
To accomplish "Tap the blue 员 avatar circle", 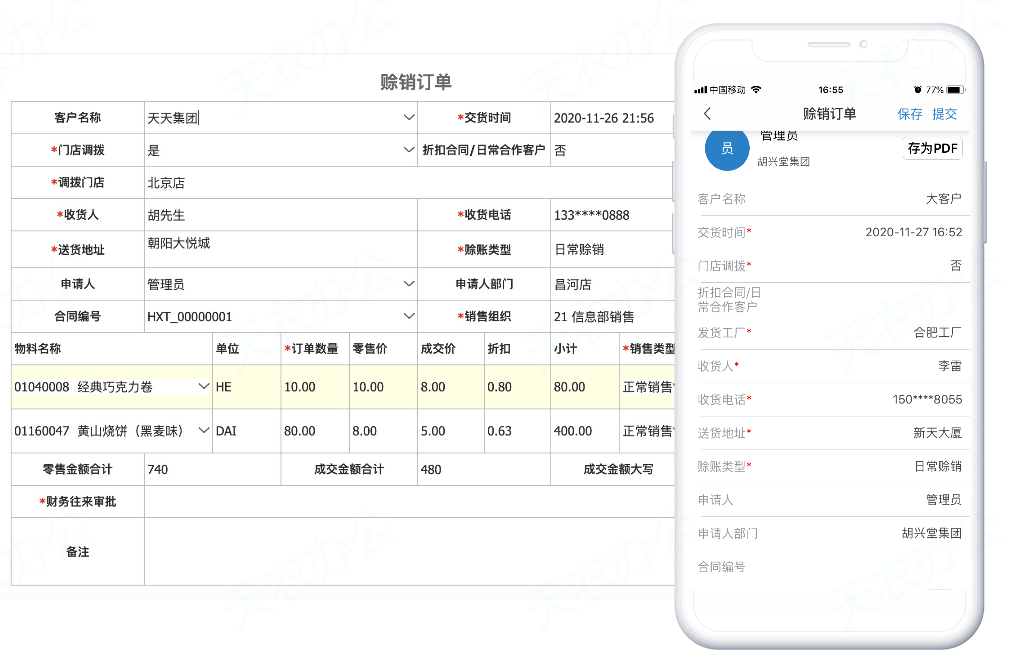I will [727, 150].
